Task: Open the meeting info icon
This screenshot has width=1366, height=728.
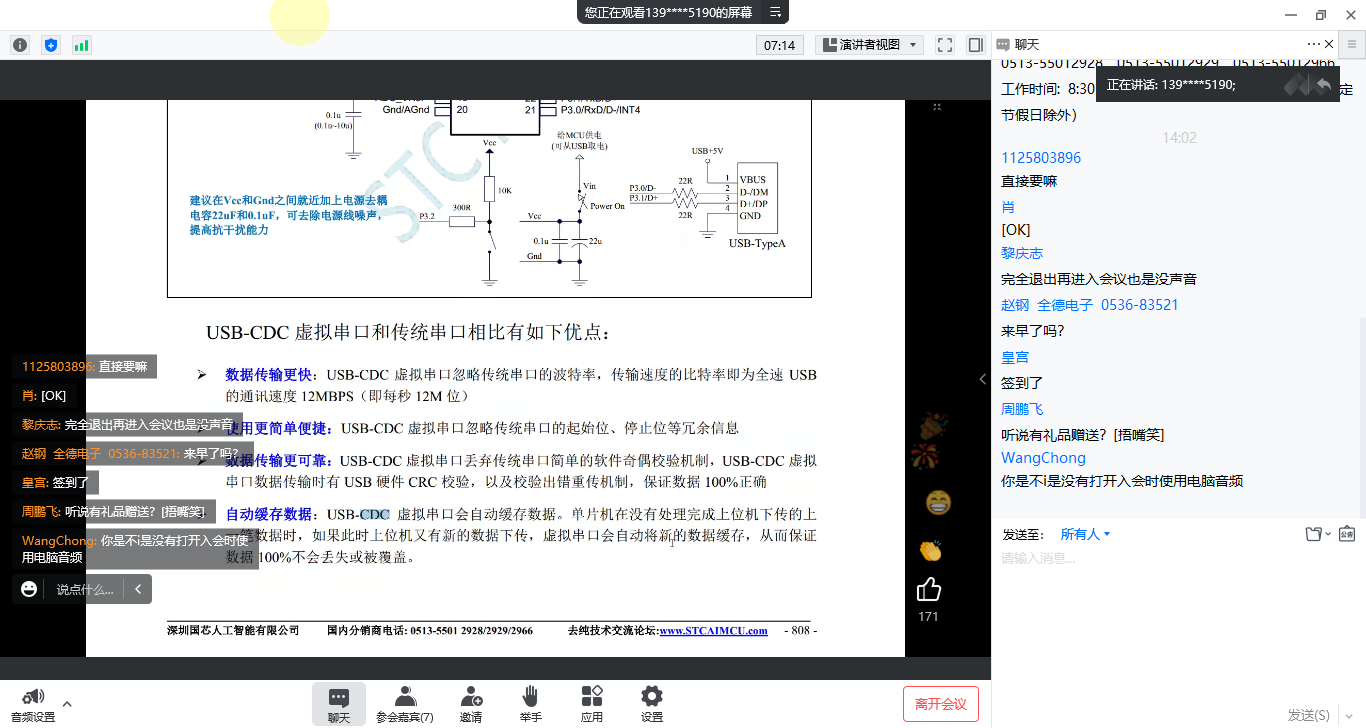Action: (20, 45)
